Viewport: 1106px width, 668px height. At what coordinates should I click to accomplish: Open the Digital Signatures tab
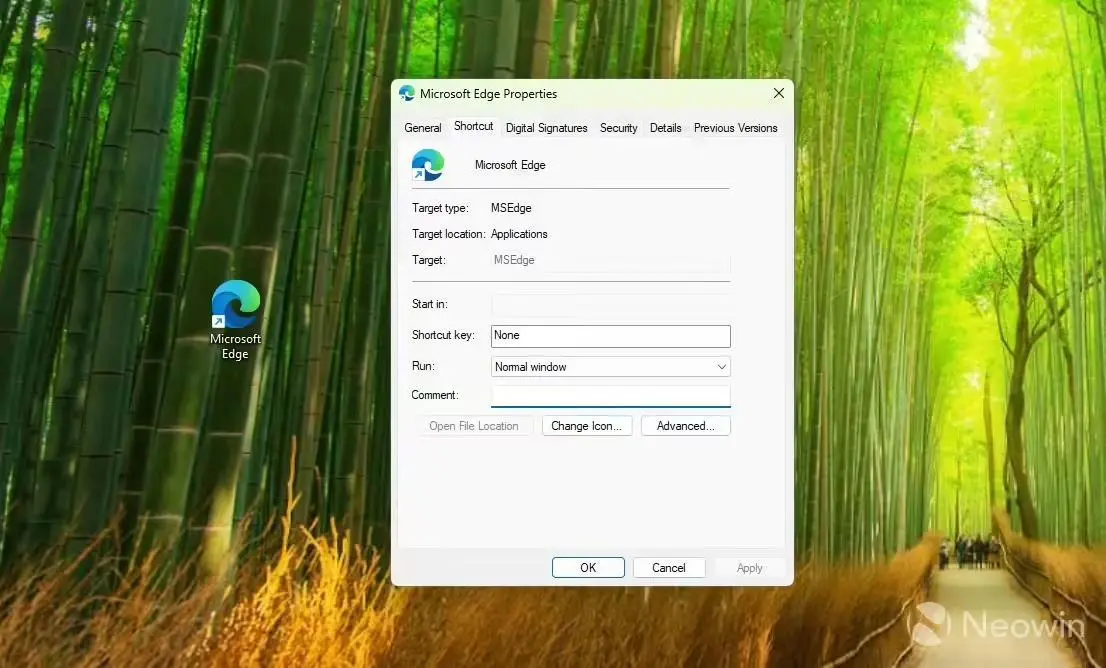[546, 127]
